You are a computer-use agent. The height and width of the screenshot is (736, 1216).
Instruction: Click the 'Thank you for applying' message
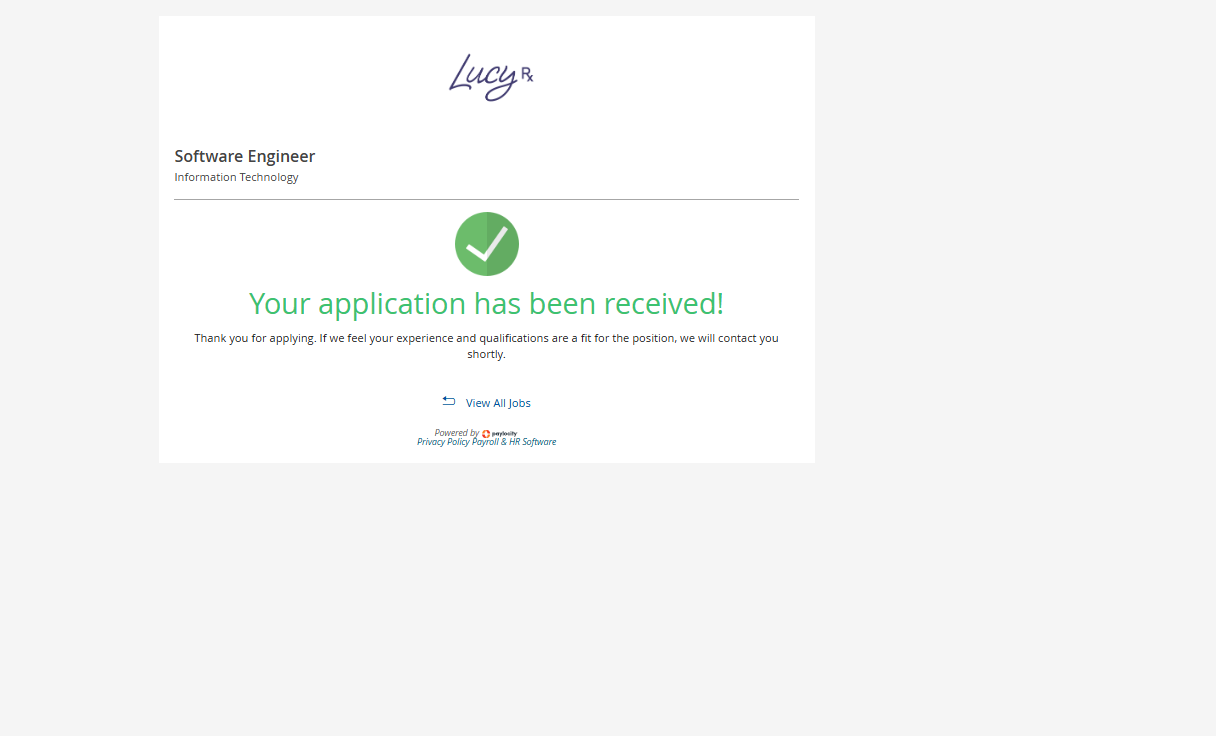486,338
